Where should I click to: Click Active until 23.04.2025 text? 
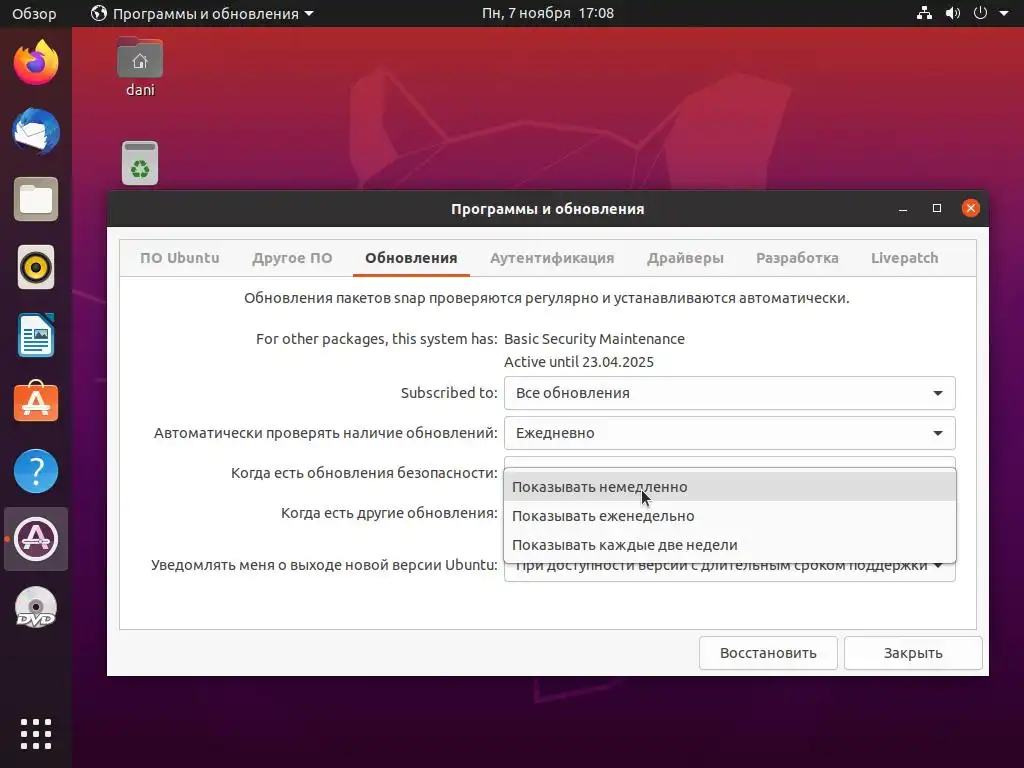pyautogui.click(x=579, y=362)
